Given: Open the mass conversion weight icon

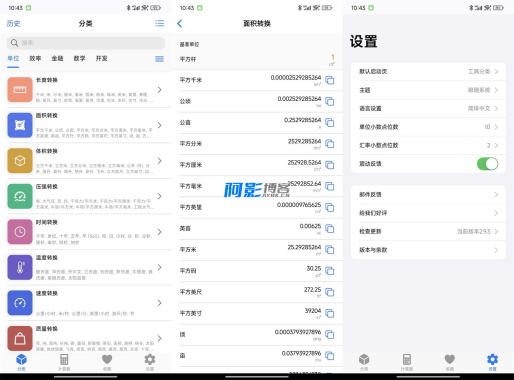Looking at the screenshot, I should click(x=20, y=338).
